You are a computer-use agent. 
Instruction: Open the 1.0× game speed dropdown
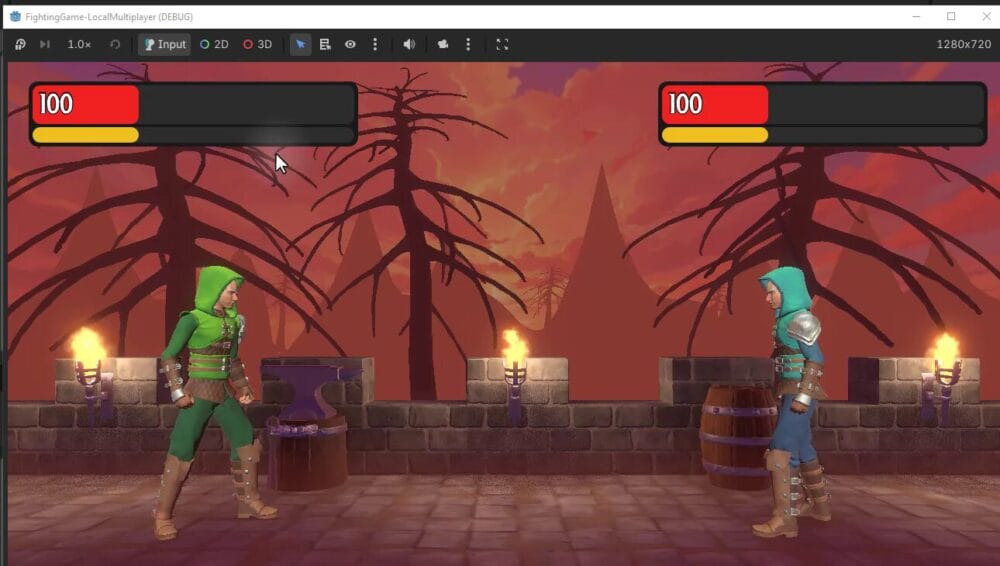(79, 44)
